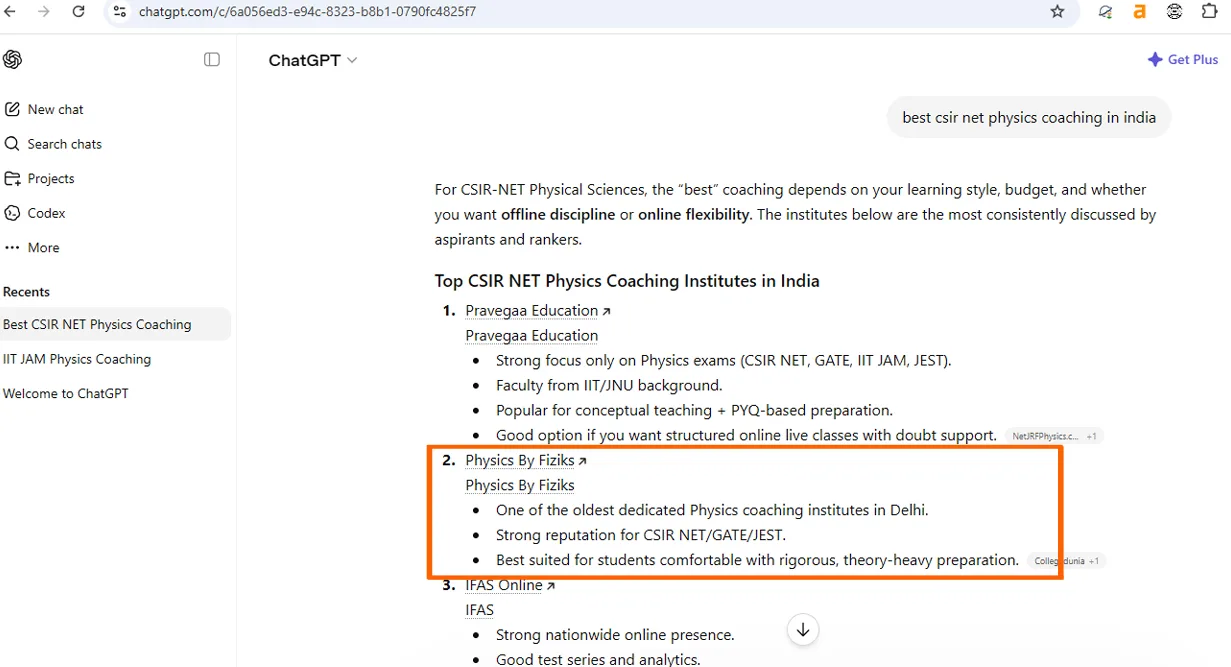Open recent chat 'Welcome to ChatGPT'
The image size is (1231, 667).
(66, 393)
